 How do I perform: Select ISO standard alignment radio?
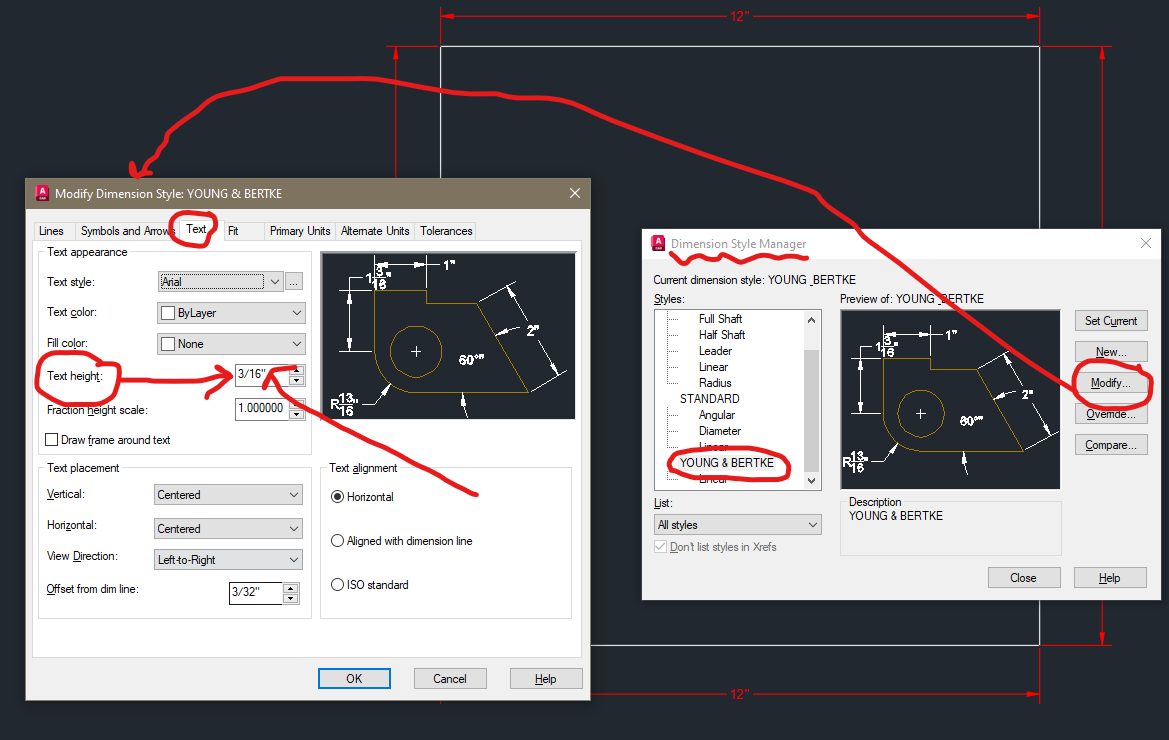pos(338,585)
